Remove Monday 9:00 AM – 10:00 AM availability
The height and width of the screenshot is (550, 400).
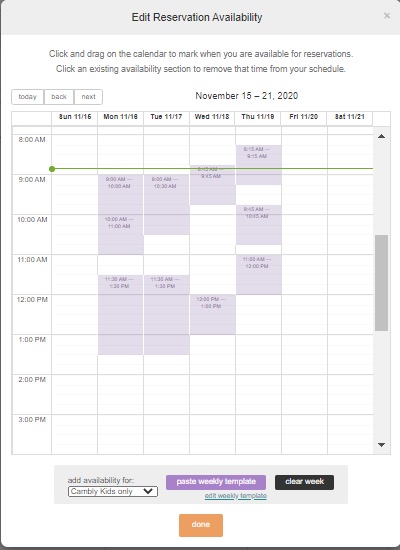pyautogui.click(x=120, y=194)
